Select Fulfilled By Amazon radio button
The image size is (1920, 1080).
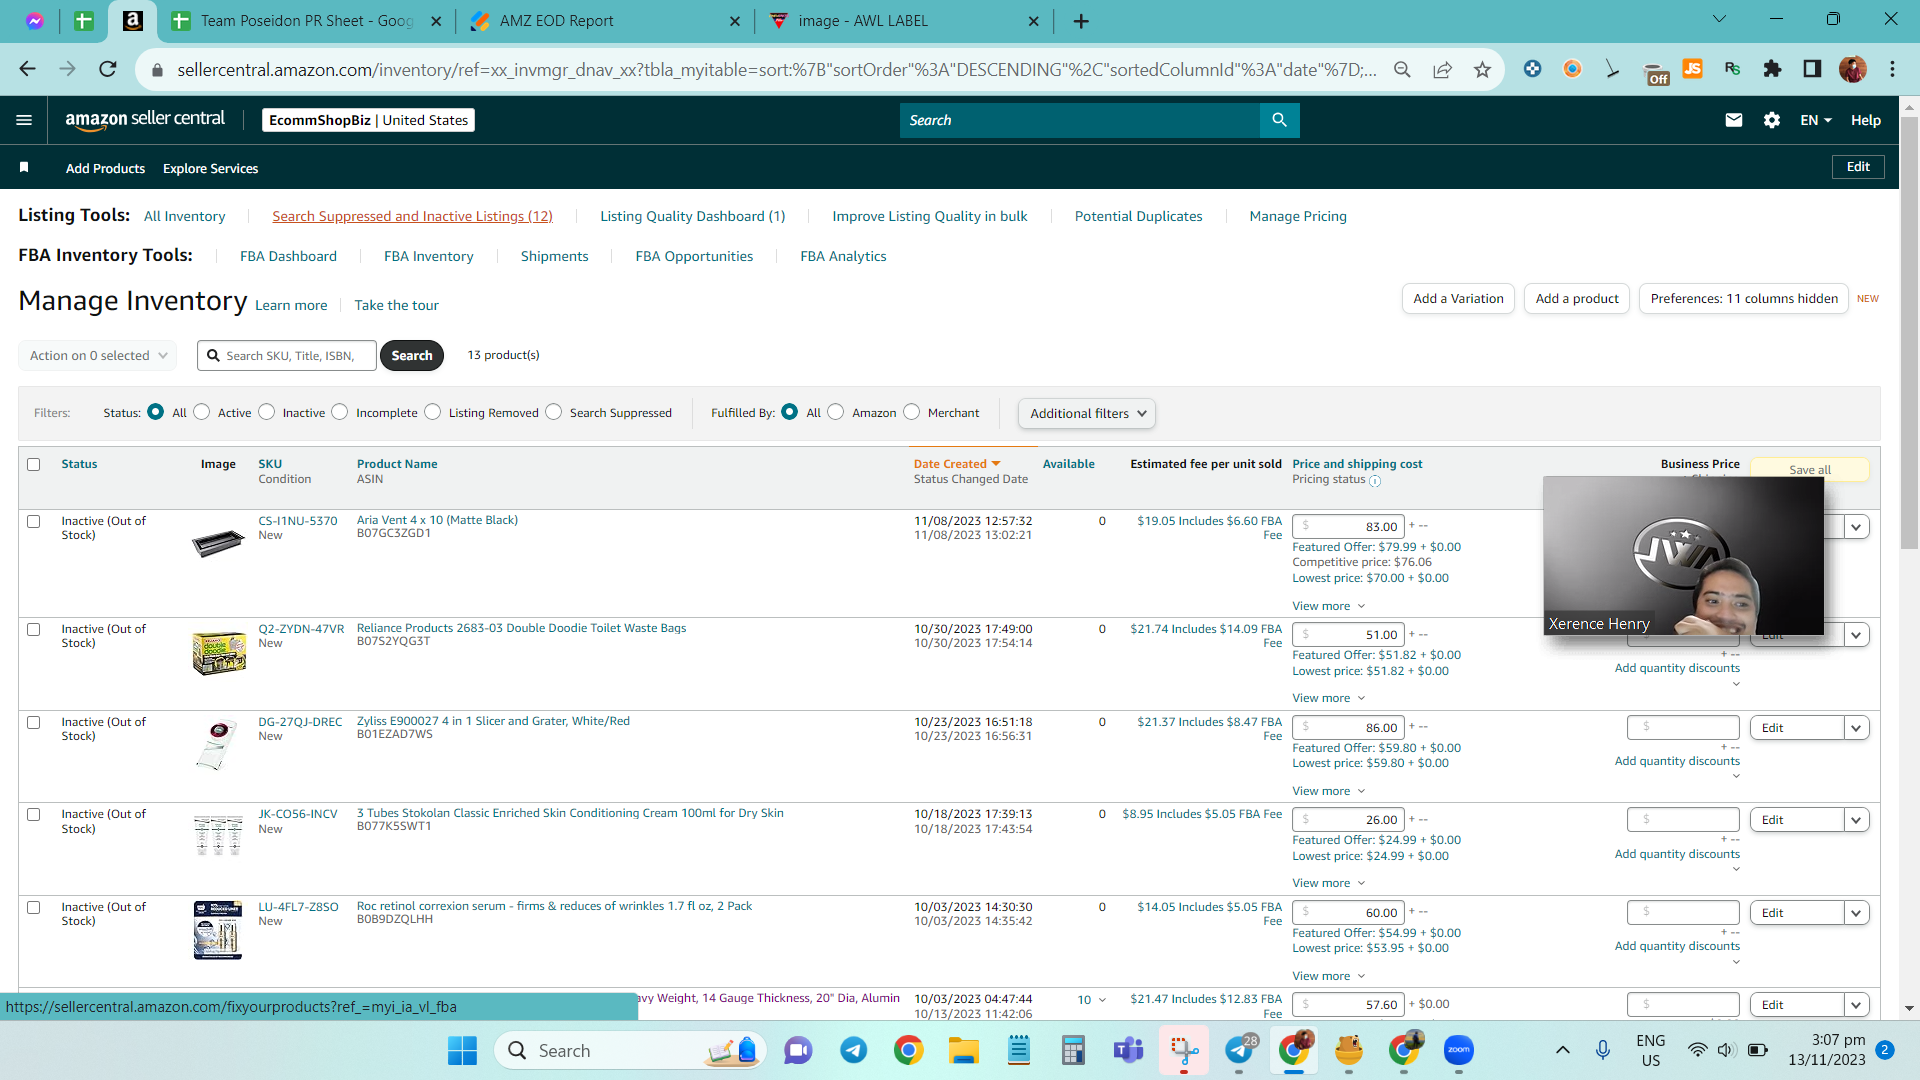tap(836, 412)
